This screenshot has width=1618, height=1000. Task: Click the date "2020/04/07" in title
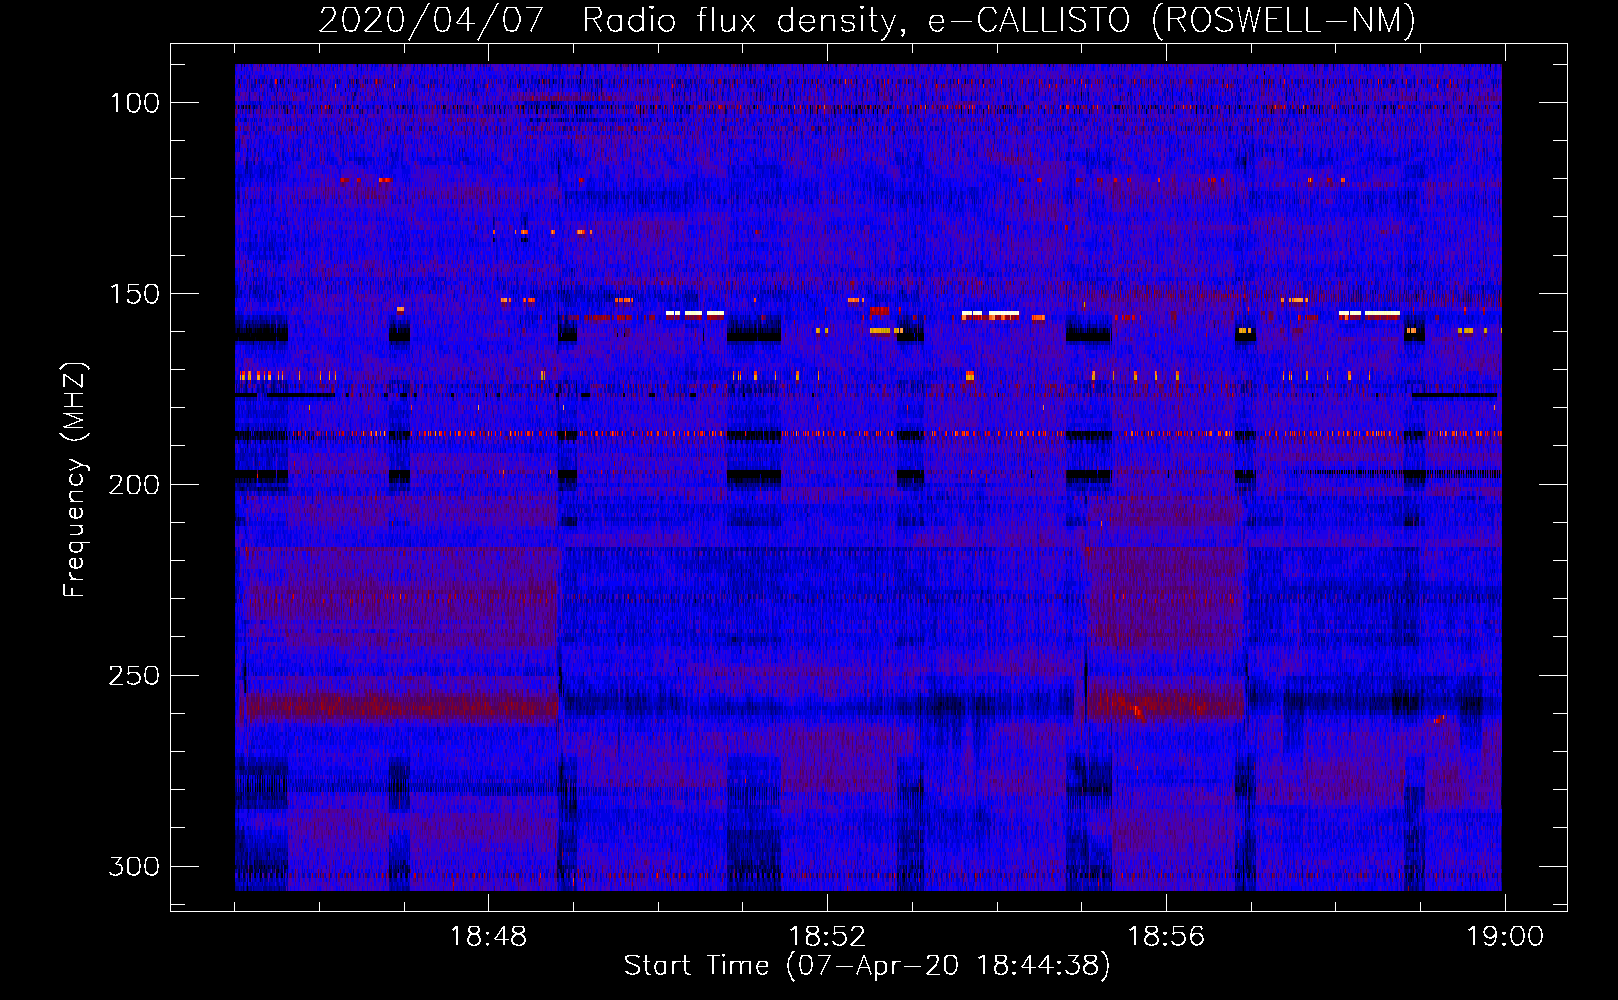coord(431,20)
